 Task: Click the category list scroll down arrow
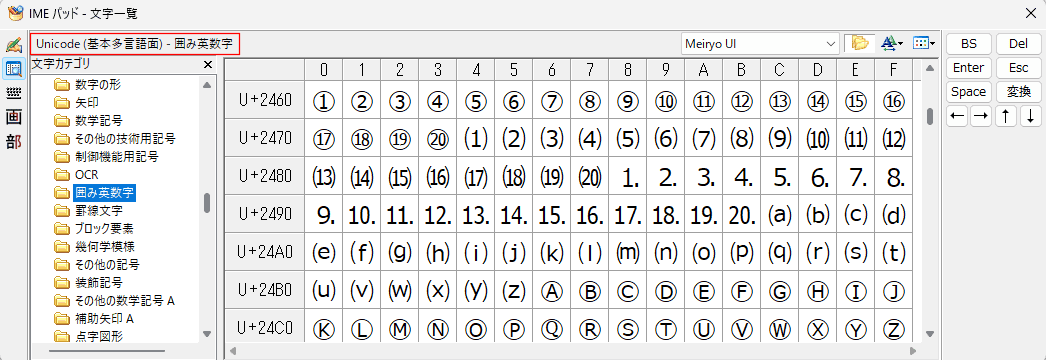[x=207, y=334]
